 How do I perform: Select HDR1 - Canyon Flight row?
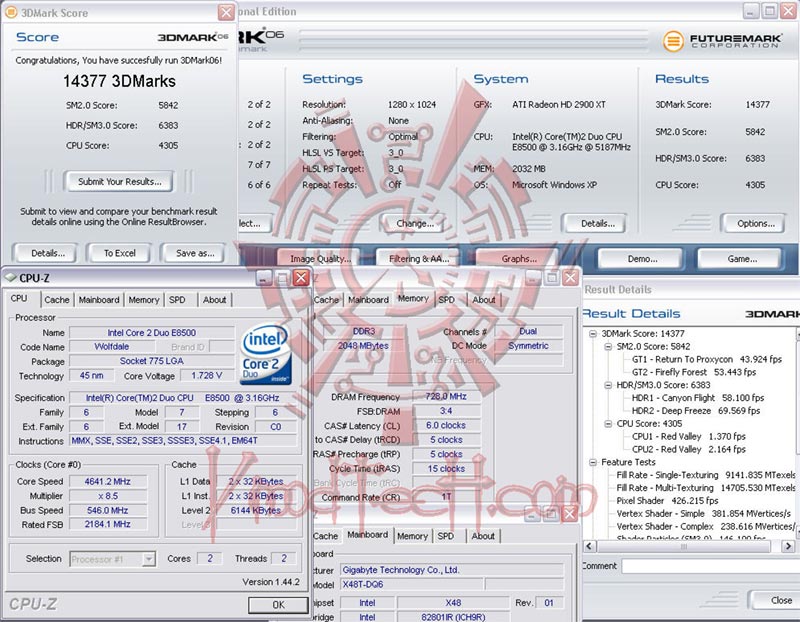698,397
